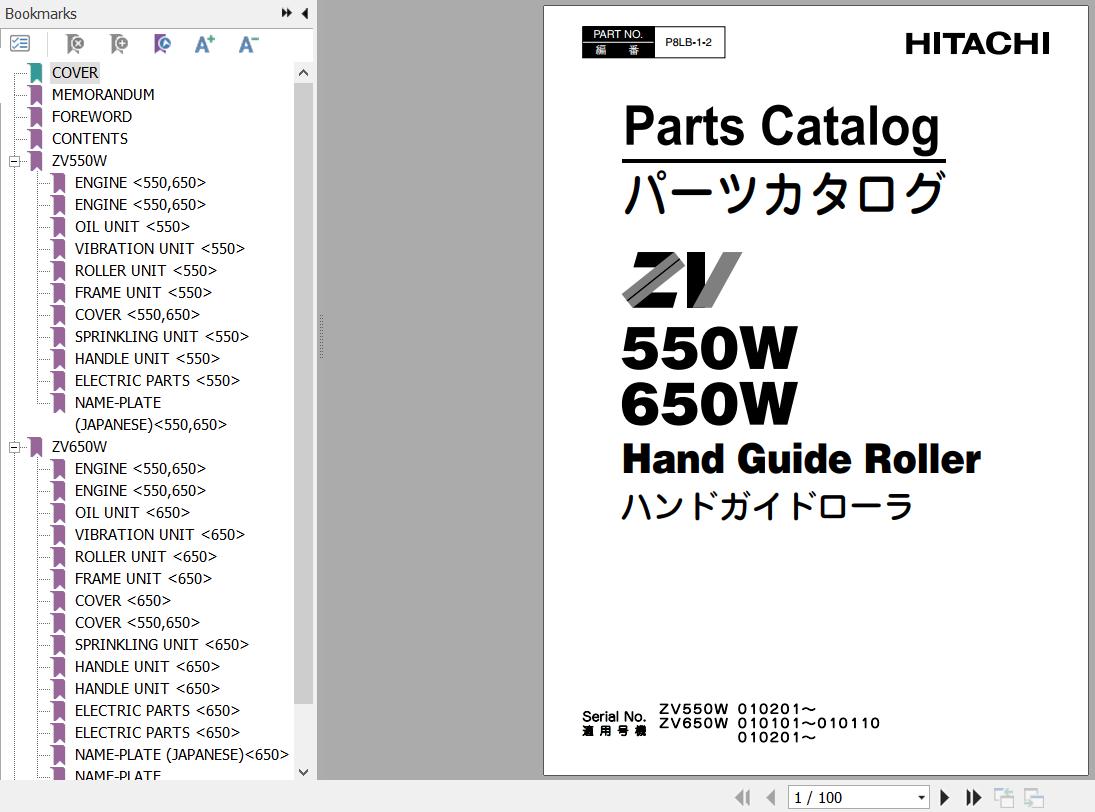Click the previous view icon in the page bar
The width and height of the screenshot is (1095, 812).
[1004, 797]
